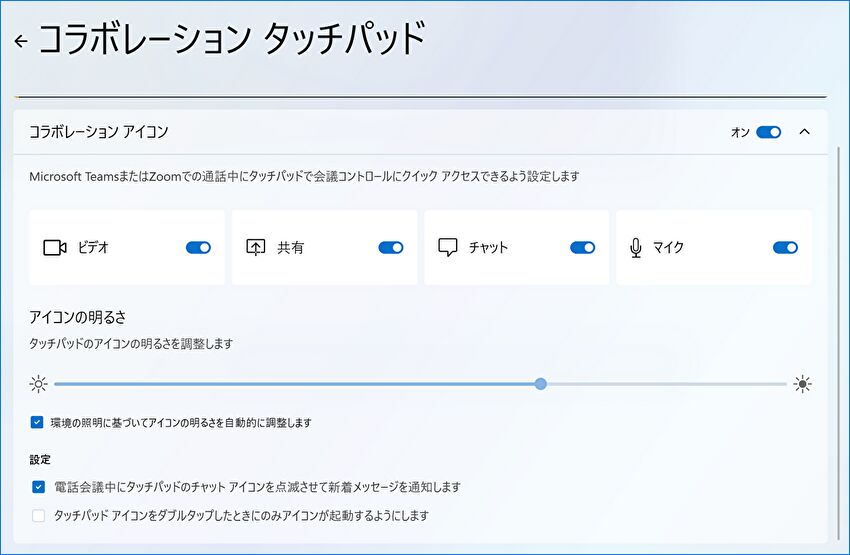Click the bright sun icon at slider's right
850x555 pixels.
tap(802, 384)
